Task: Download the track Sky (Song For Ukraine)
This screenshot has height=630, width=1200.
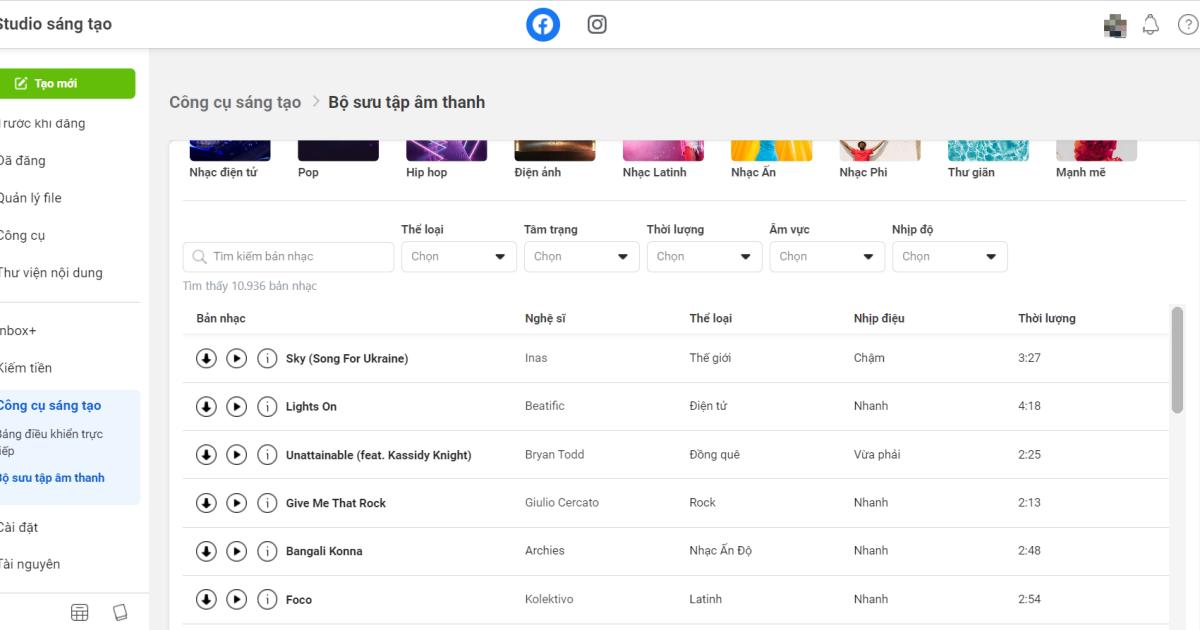Action: pos(206,358)
